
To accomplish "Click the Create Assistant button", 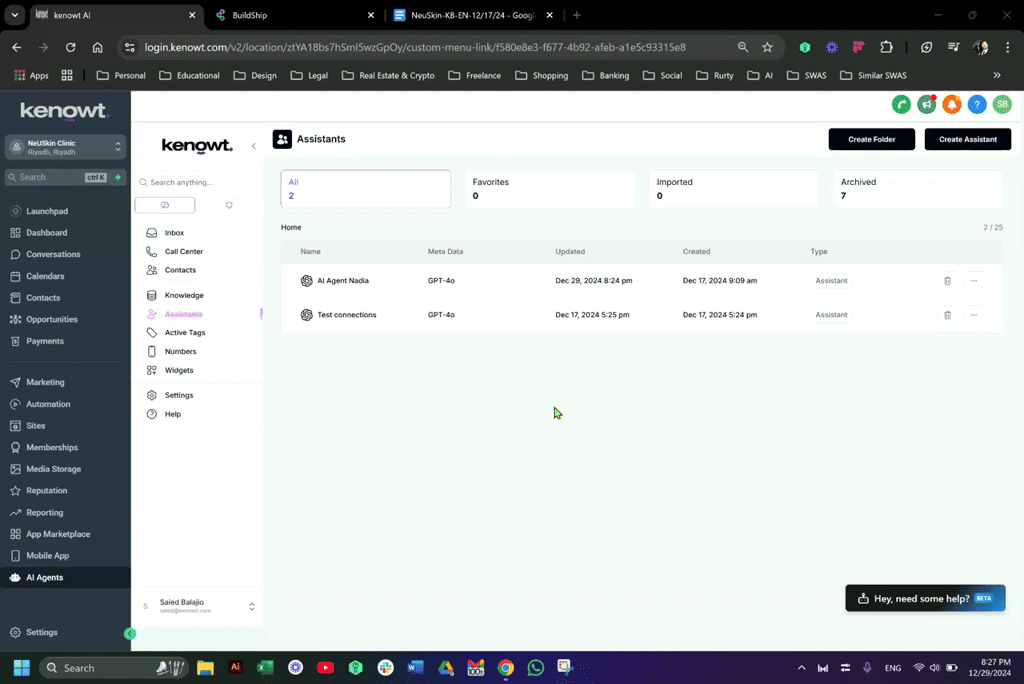I will (966, 139).
